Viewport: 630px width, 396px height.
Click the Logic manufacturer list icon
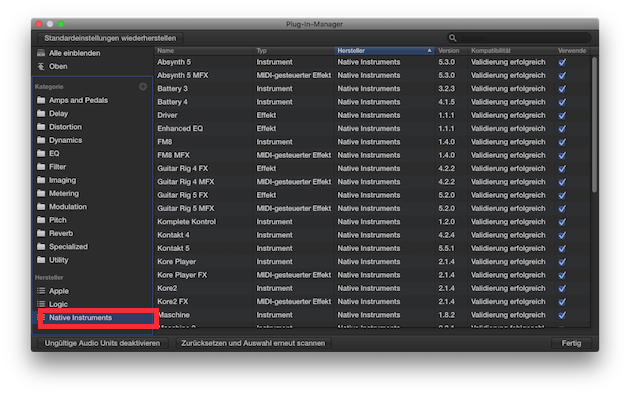pyautogui.click(x=41, y=304)
